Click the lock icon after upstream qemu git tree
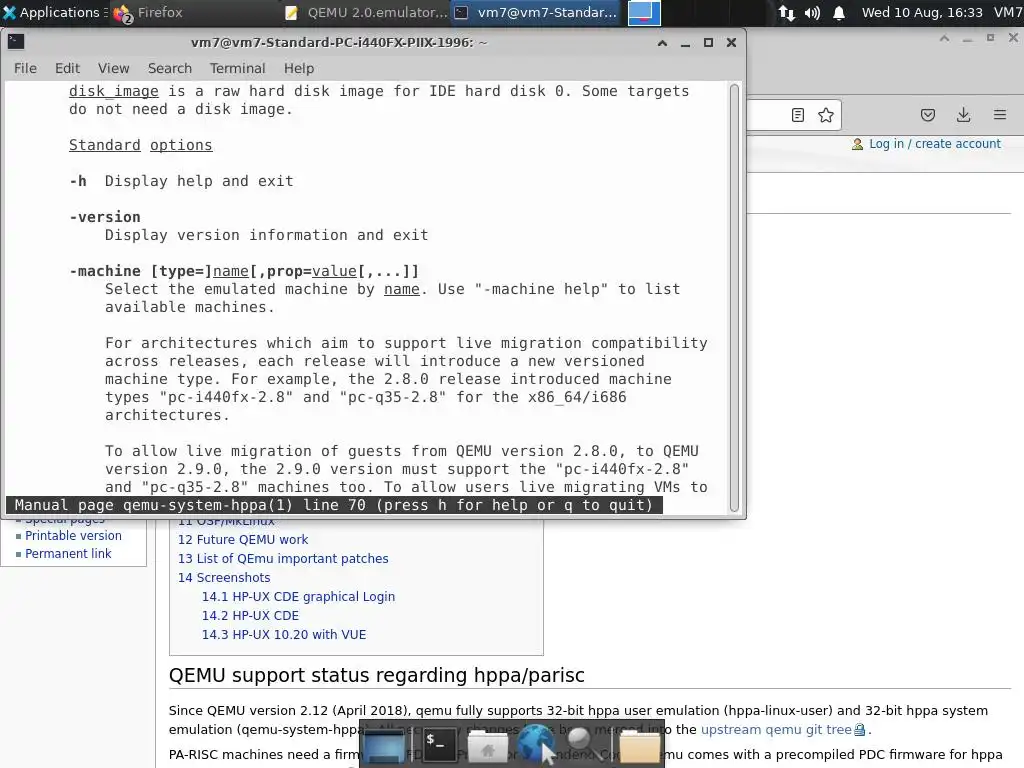This screenshot has width=1024, height=768. 859,729
